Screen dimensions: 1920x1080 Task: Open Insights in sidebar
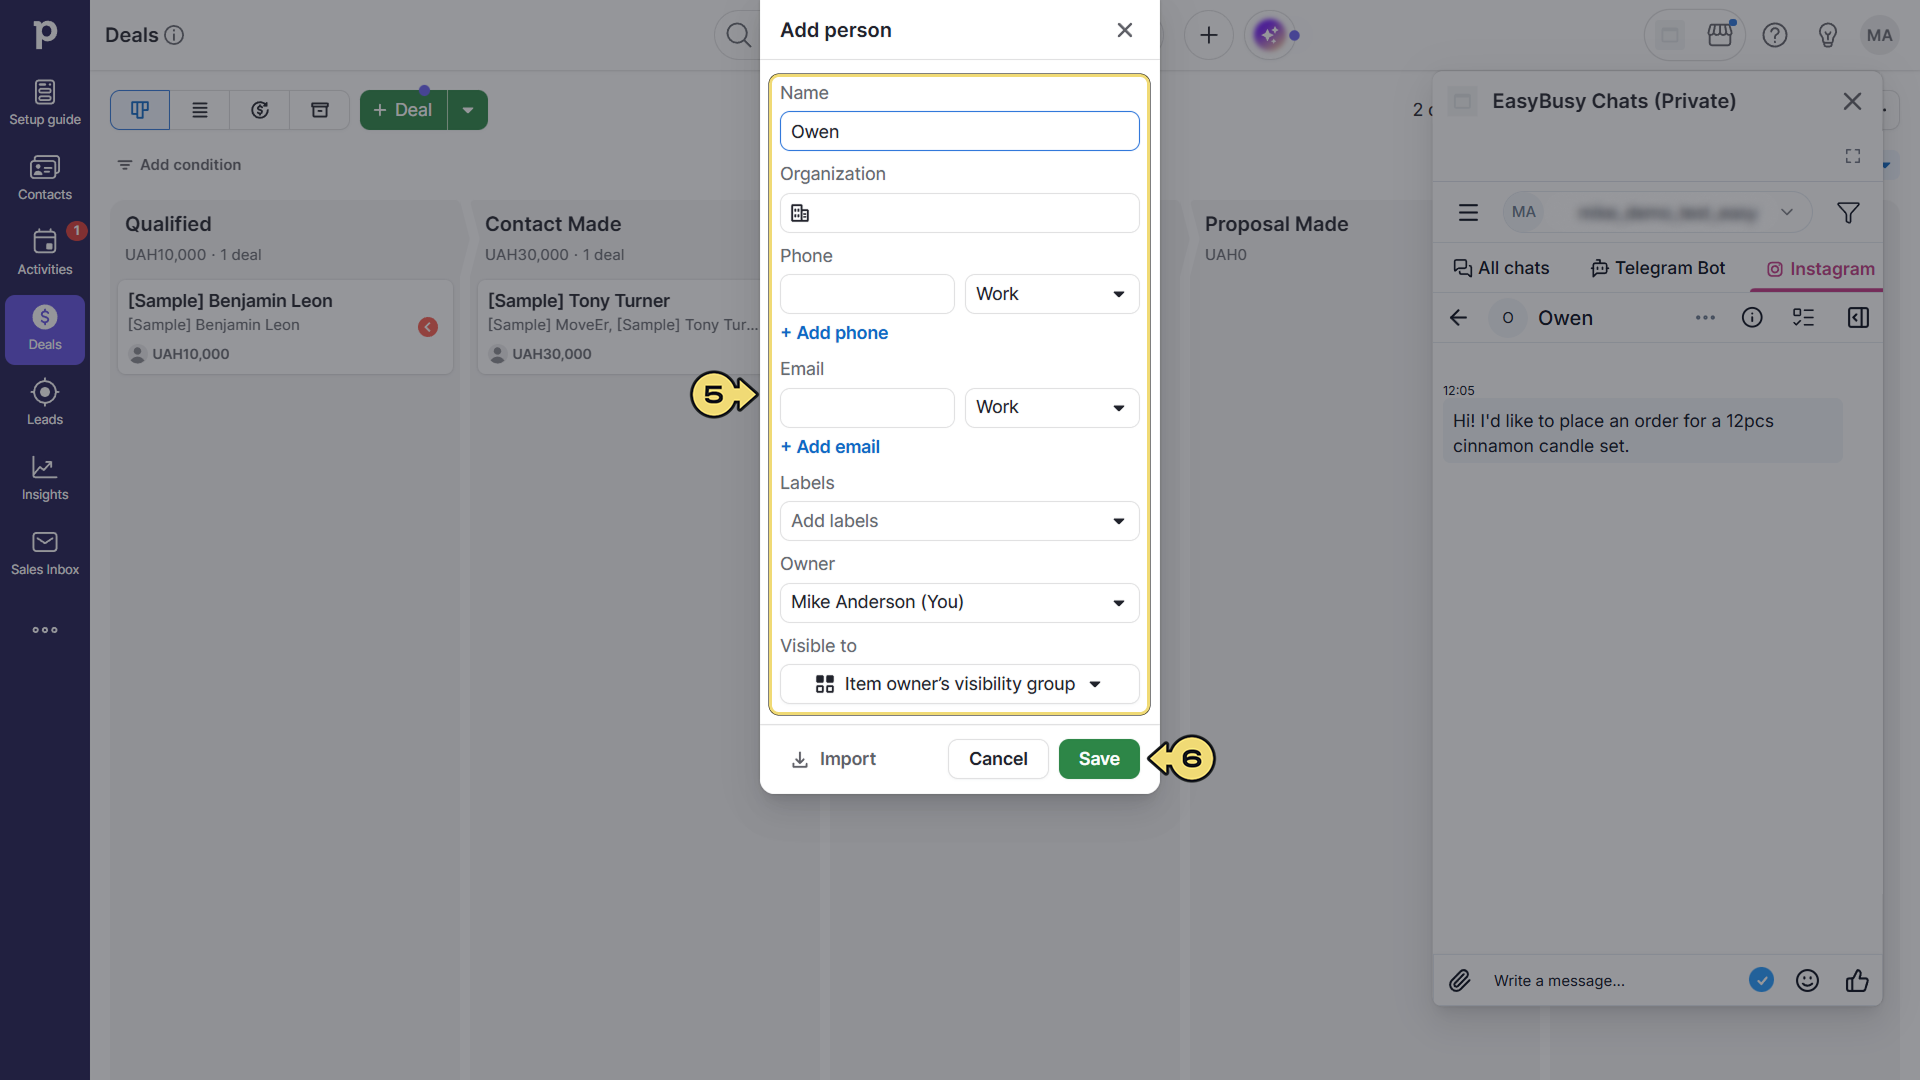tap(45, 478)
